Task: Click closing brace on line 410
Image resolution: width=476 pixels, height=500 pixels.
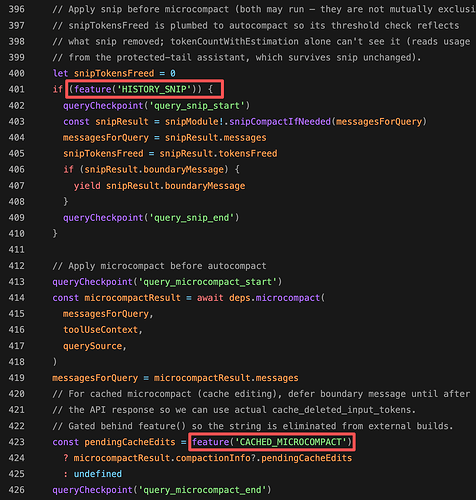Action: (x=55, y=234)
